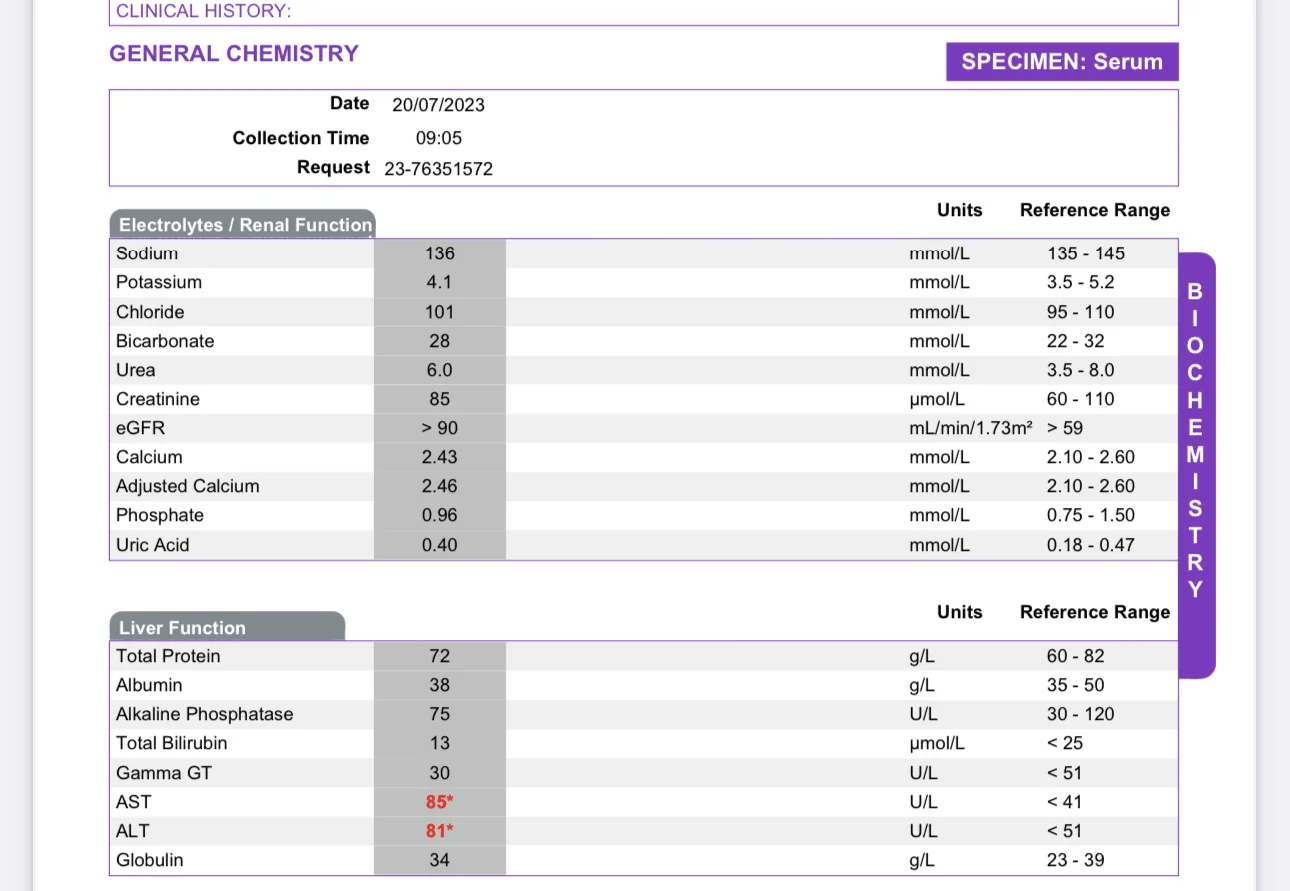
Task: Click the flagged ALT result 81*
Action: [x=440, y=831]
